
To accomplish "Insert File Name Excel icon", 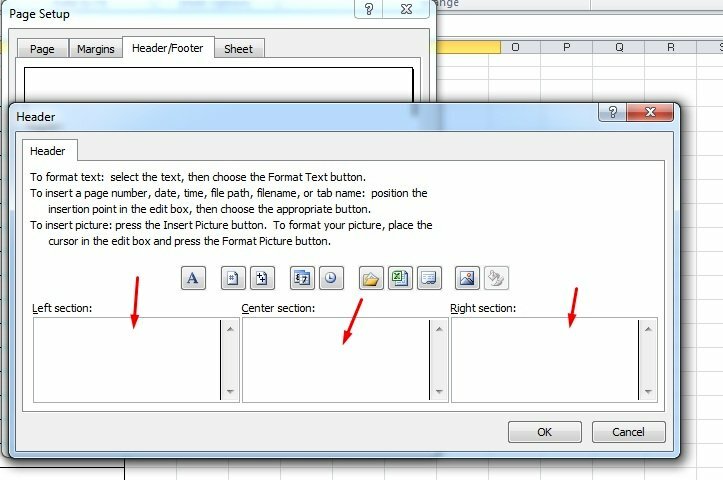I will pyautogui.click(x=400, y=279).
